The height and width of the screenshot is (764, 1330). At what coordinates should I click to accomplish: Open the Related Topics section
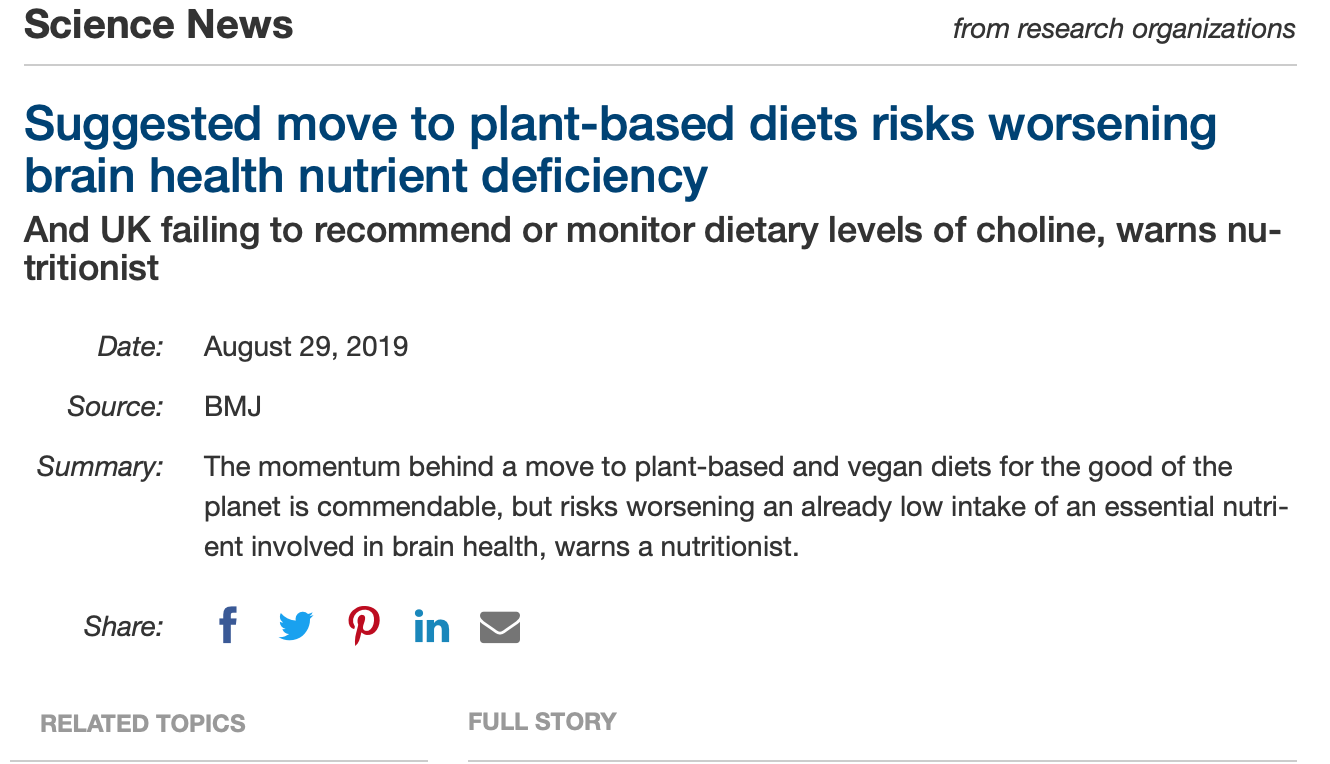coord(143,724)
